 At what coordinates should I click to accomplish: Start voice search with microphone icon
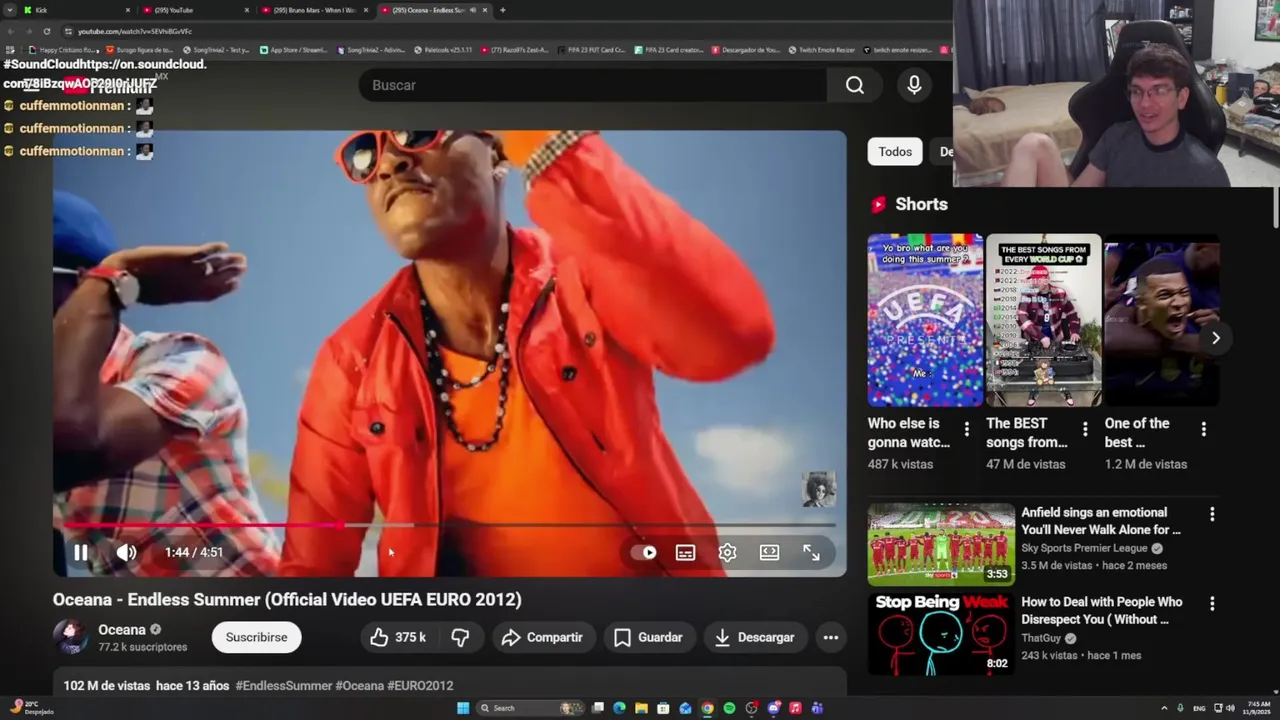coord(914,85)
